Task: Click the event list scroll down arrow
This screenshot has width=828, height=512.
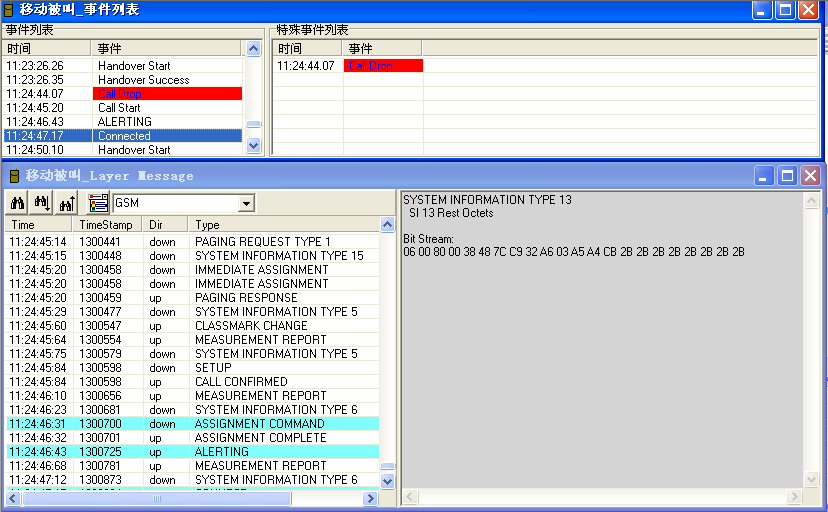Action: click(253, 146)
